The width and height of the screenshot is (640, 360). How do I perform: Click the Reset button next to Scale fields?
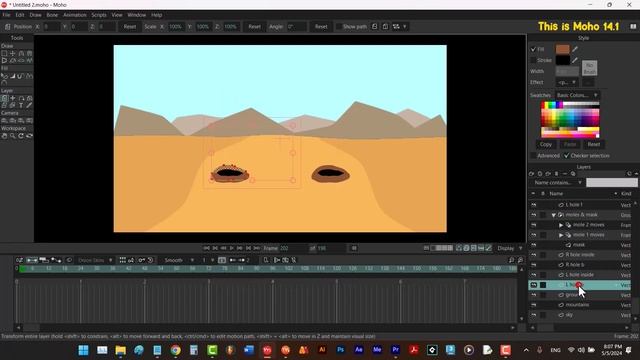(x=254, y=27)
